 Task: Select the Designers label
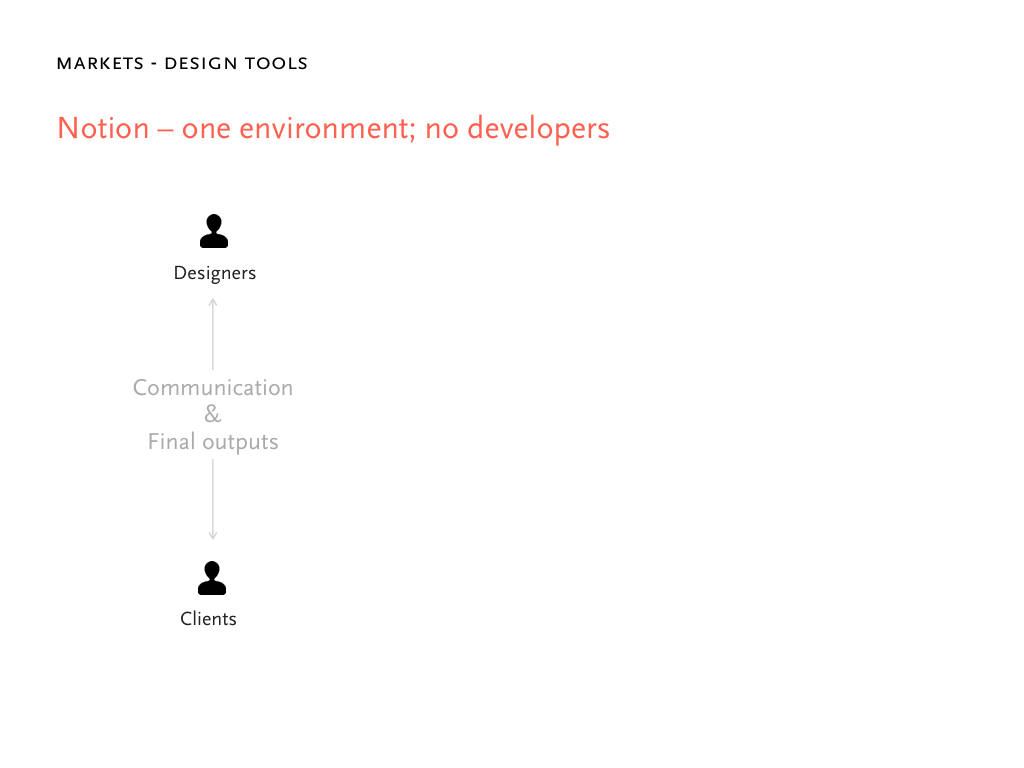[x=214, y=273]
